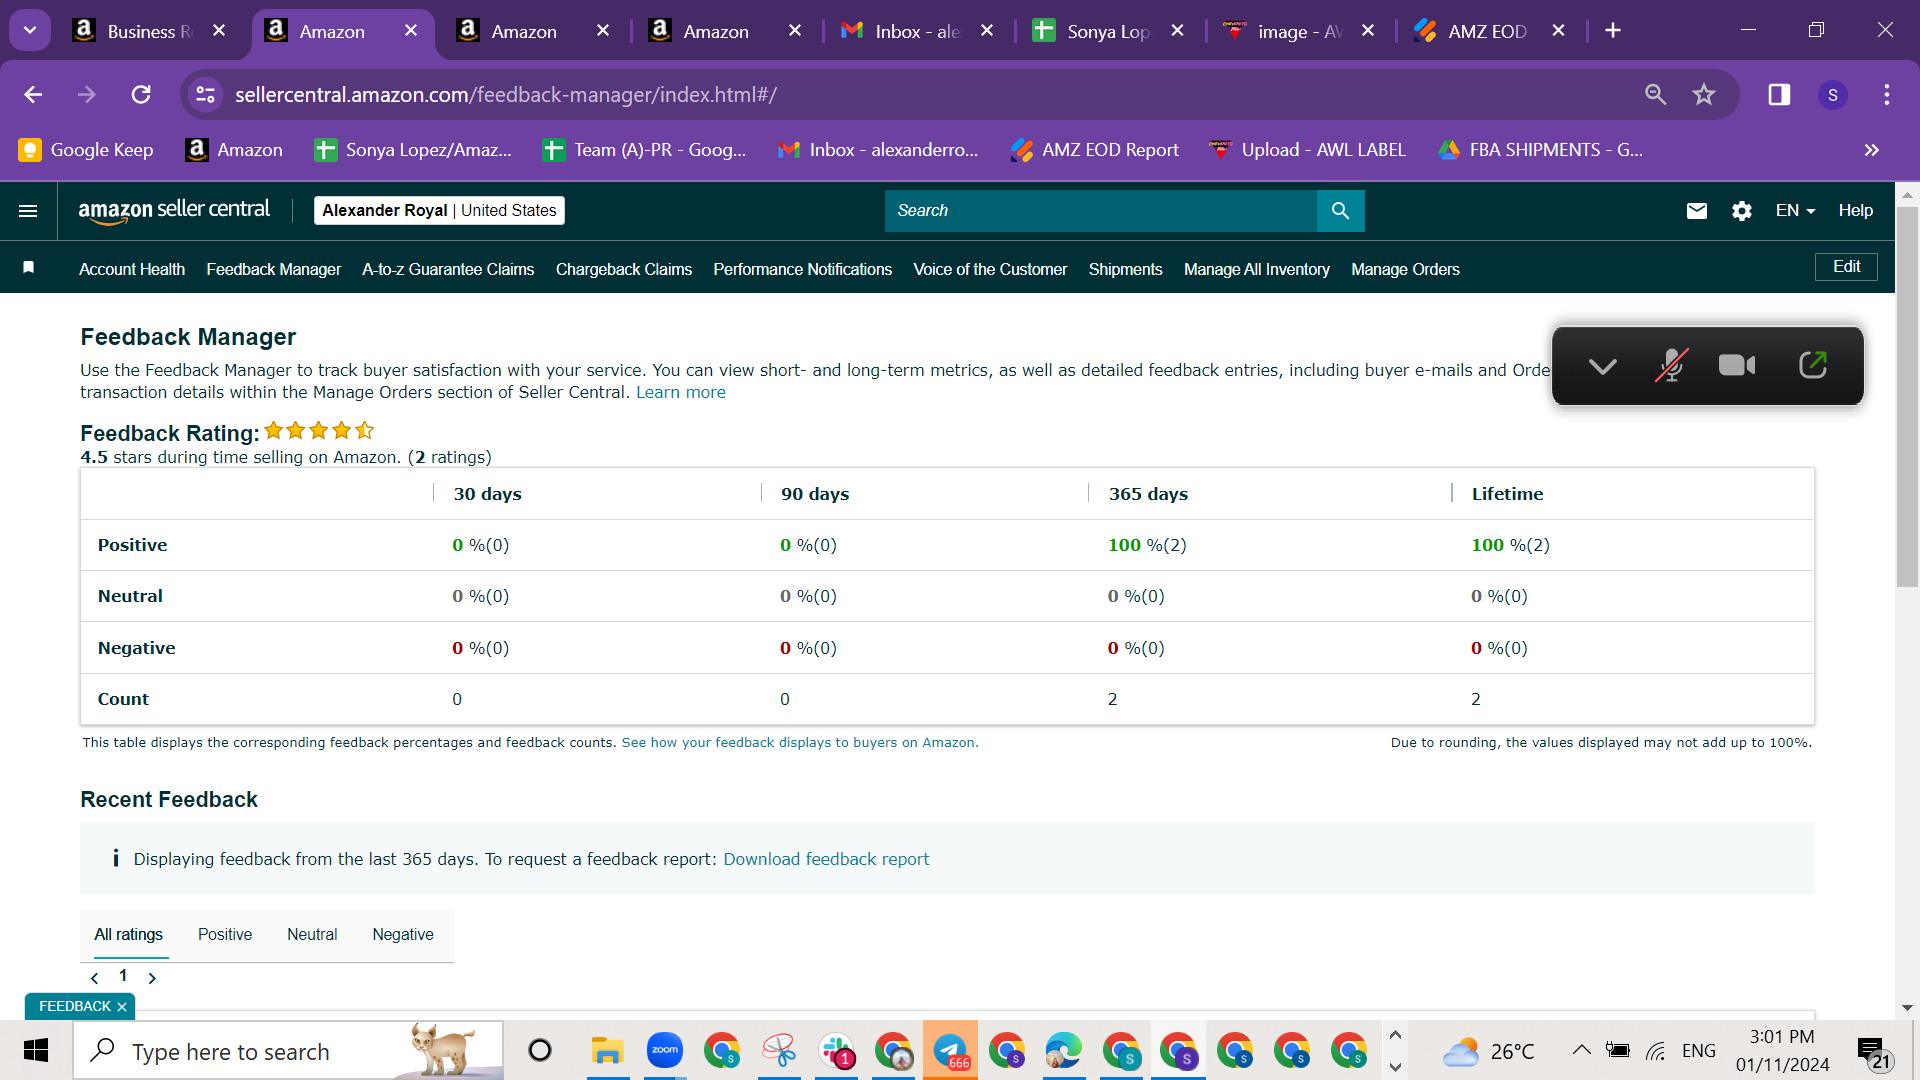The width and height of the screenshot is (1920, 1080).
Task: Click the Windows taskbar search box
Action: tap(288, 1051)
